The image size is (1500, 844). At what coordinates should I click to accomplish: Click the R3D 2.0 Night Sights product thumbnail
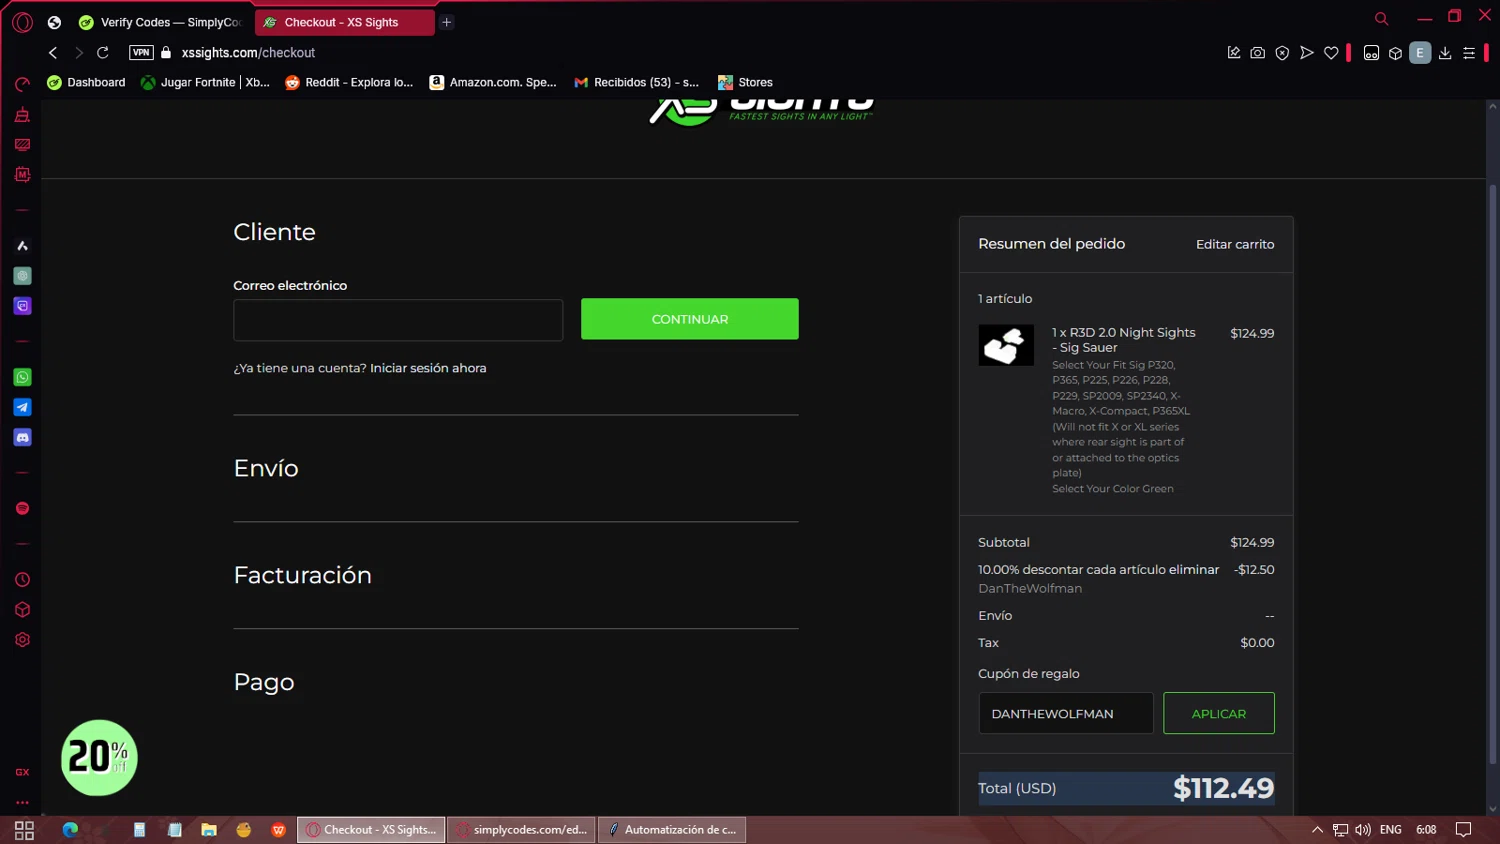(1006, 346)
